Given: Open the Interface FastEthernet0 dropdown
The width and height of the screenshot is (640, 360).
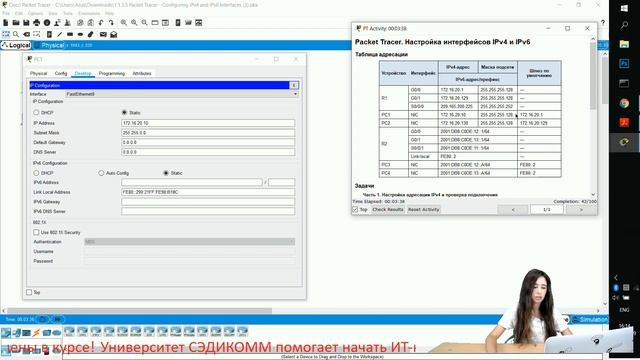Looking at the screenshot, I should pos(182,94).
